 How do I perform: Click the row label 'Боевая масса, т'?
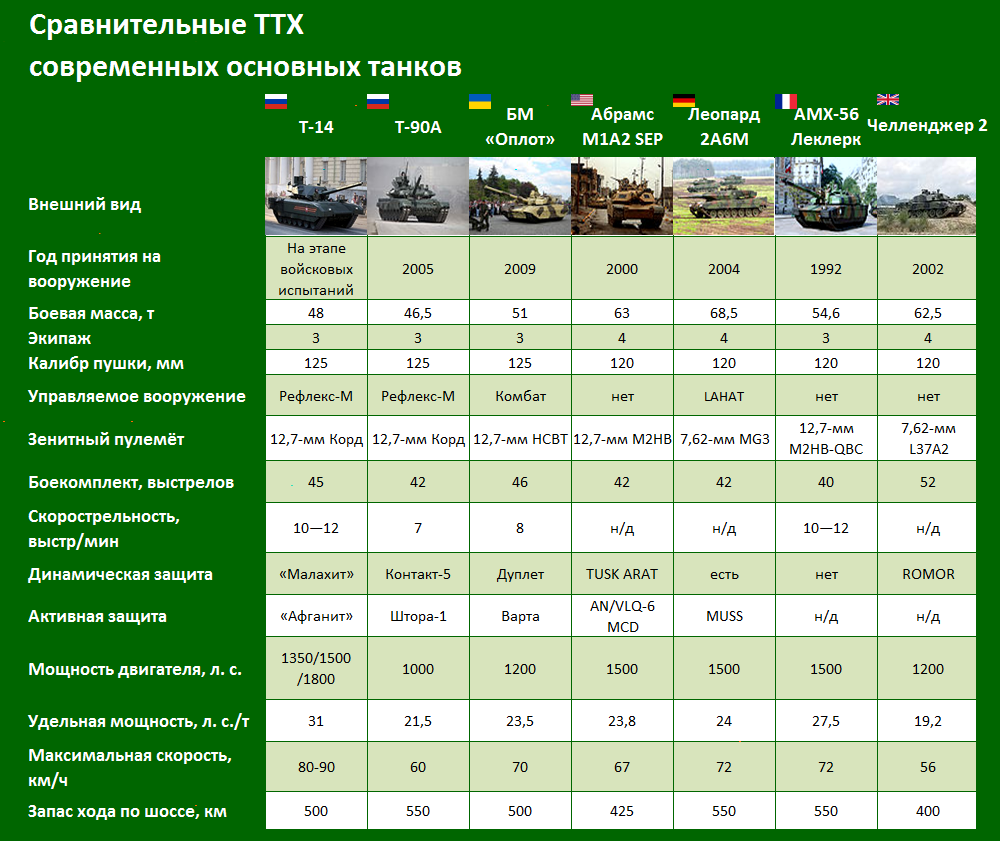click(91, 313)
